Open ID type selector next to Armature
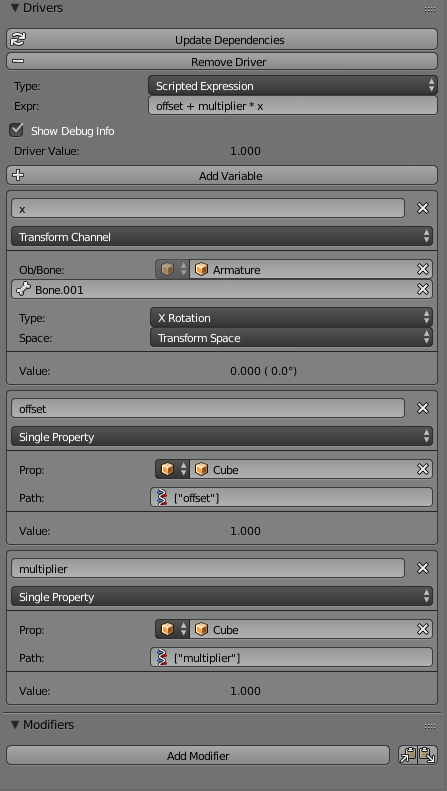This screenshot has height=791, width=447. point(172,269)
